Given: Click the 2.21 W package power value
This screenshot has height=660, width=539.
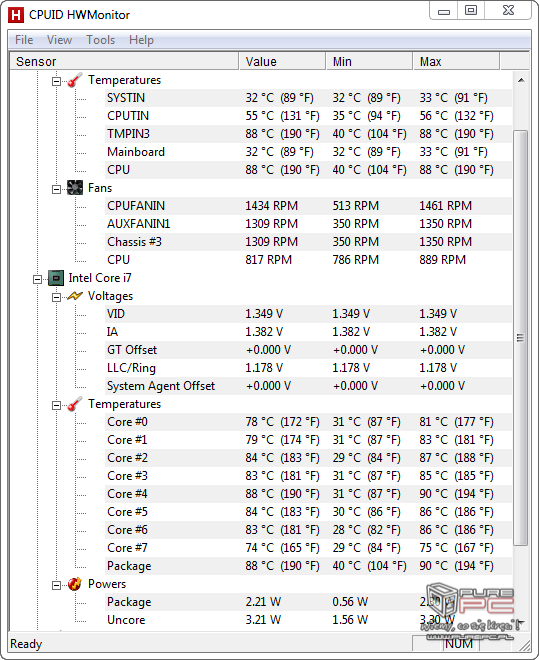Looking at the screenshot, I should (263, 602).
